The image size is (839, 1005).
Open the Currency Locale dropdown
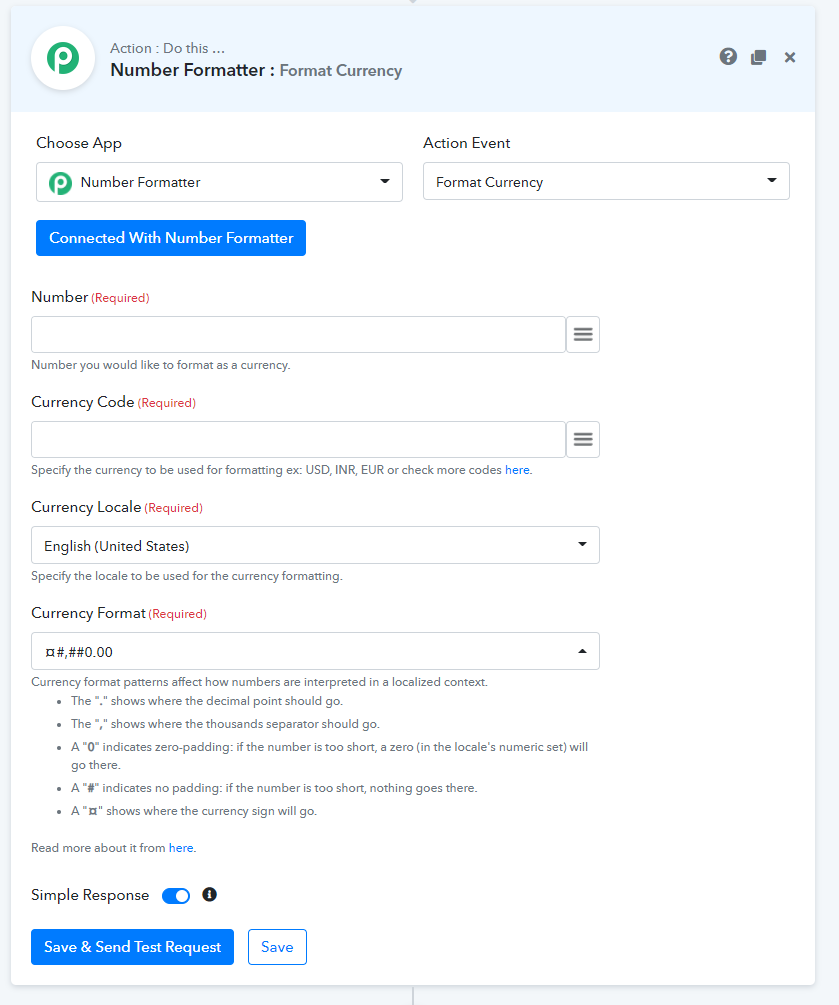point(315,545)
